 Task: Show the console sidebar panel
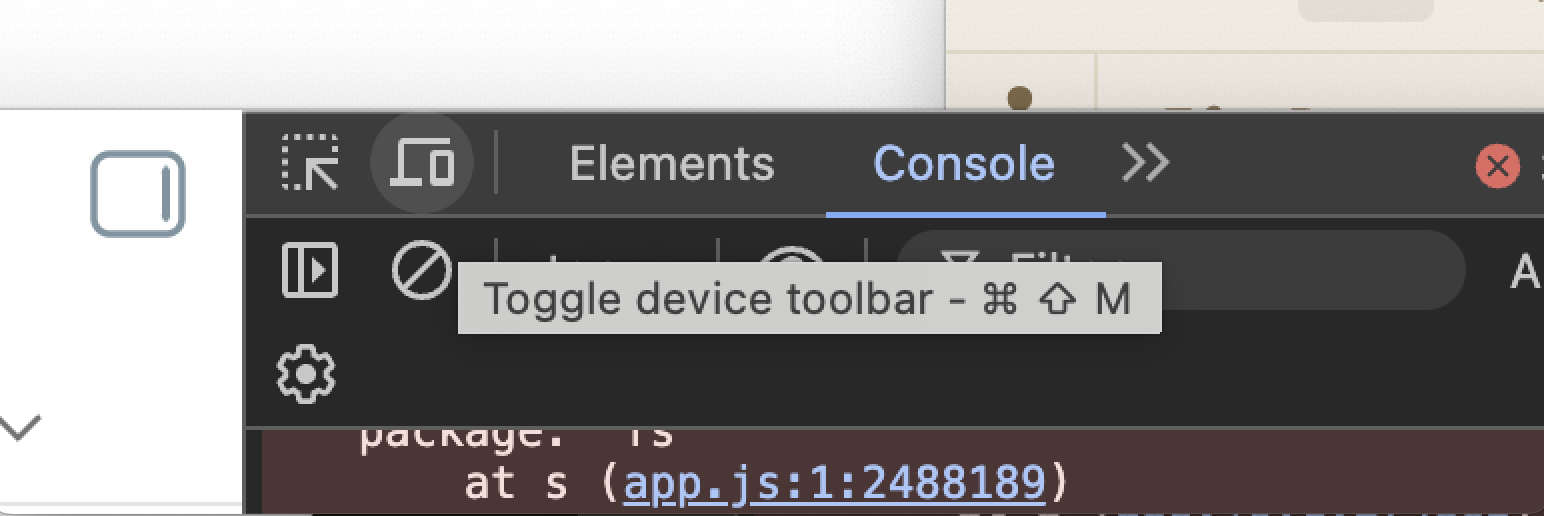(310, 270)
